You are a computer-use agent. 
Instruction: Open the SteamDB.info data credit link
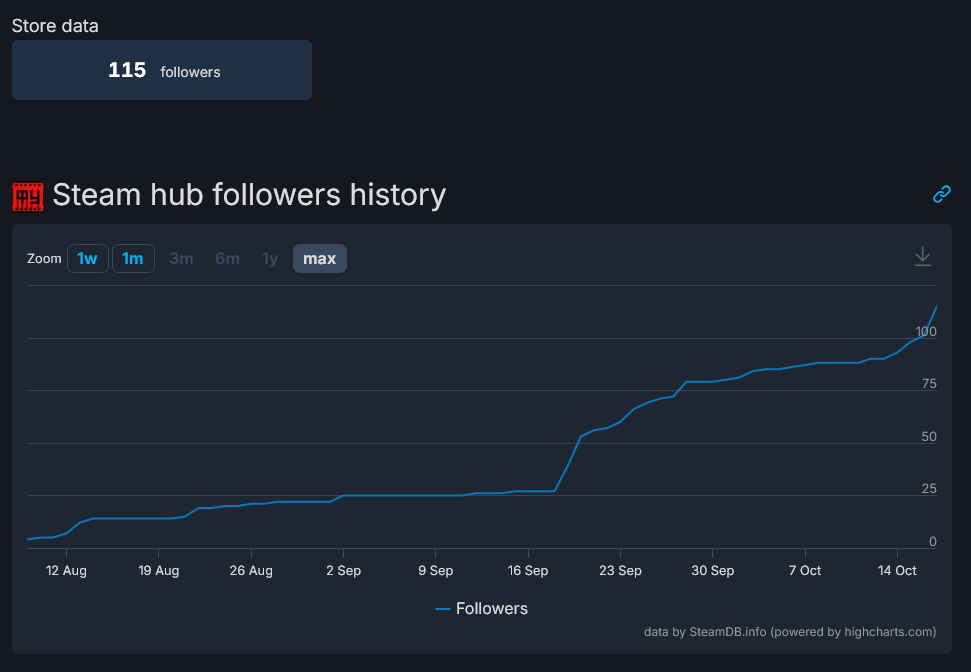(x=728, y=632)
